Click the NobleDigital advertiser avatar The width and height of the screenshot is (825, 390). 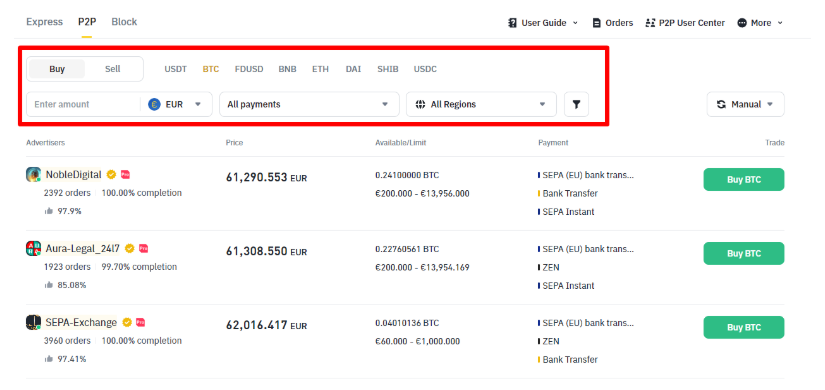33,175
